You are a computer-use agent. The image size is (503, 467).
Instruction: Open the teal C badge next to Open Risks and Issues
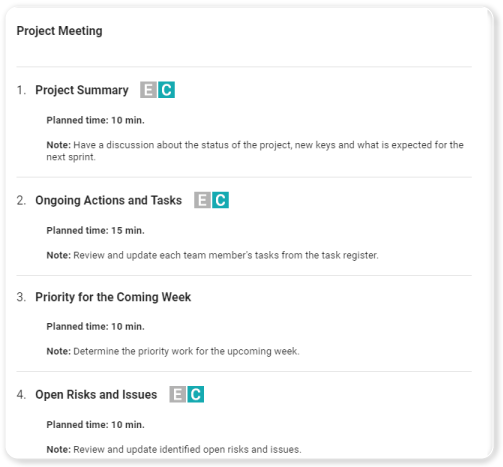point(195,394)
